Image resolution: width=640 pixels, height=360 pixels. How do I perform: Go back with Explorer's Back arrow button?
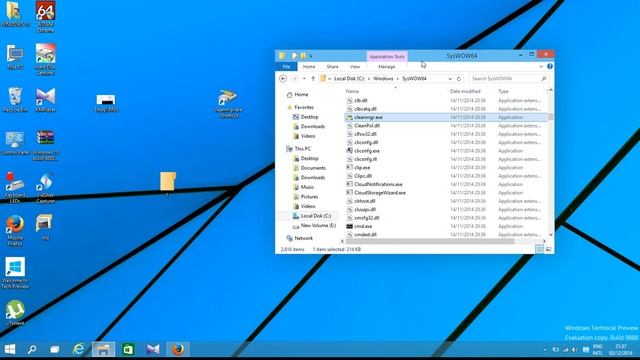coord(283,78)
